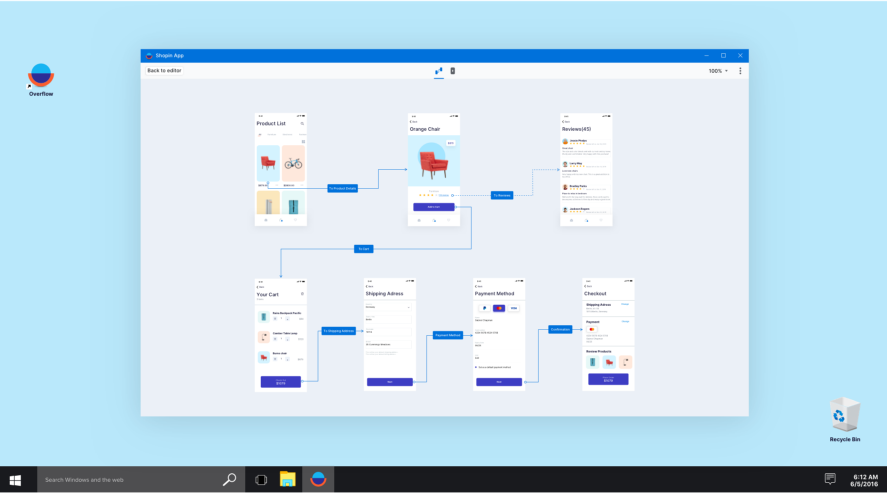Image resolution: width=887 pixels, height=493 pixels.
Task: Click Back to editor button
Action: point(164,71)
